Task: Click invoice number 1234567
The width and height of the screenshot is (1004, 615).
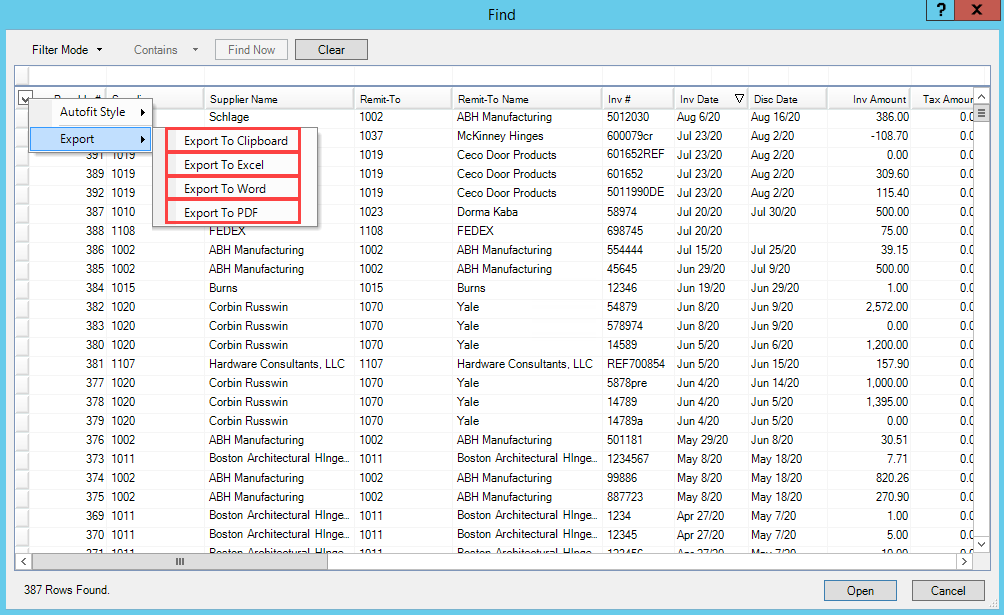Action: tap(628, 459)
